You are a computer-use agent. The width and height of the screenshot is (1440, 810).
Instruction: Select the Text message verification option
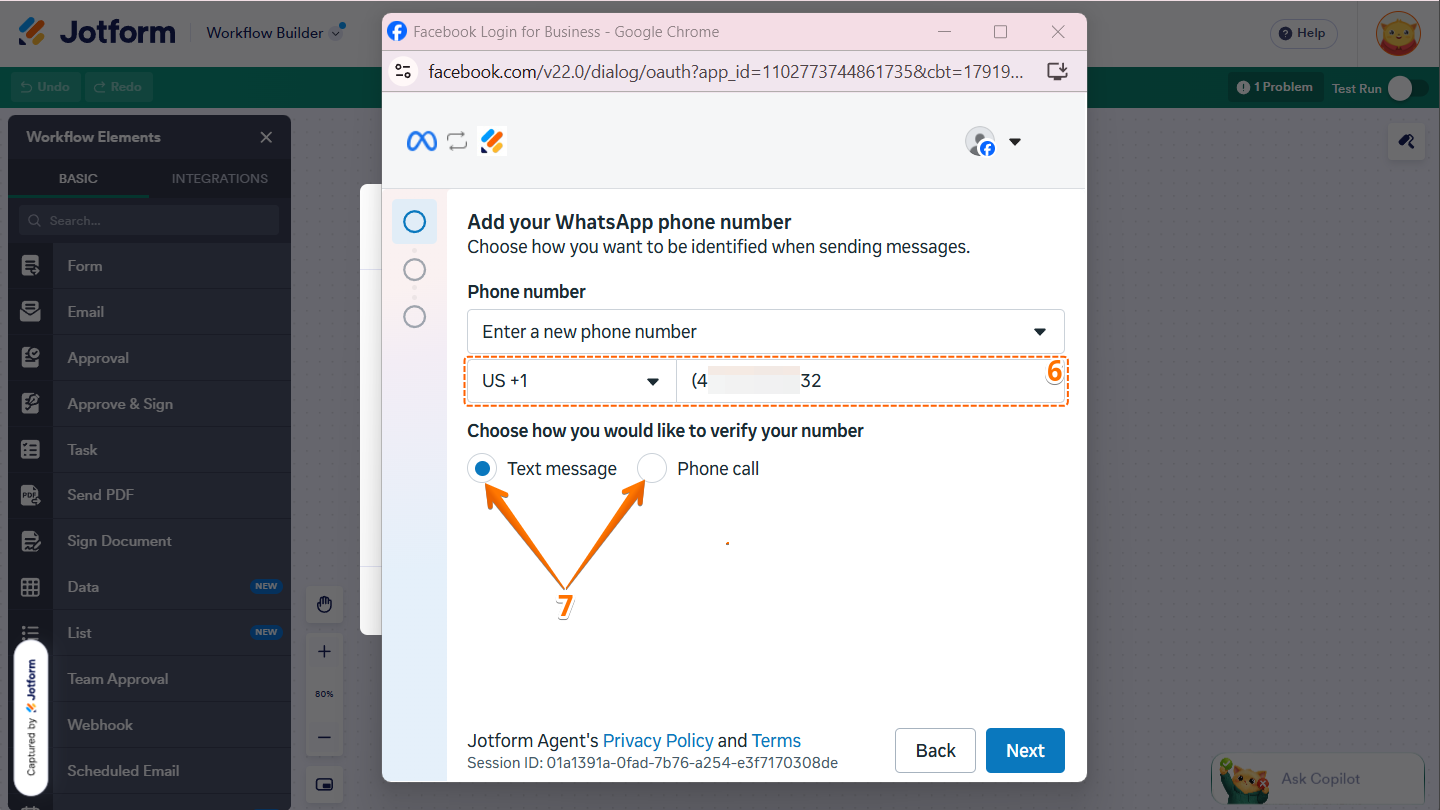tap(483, 468)
